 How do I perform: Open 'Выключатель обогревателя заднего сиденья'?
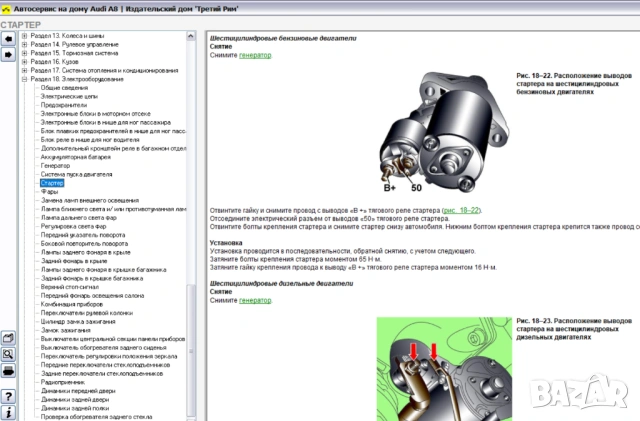click(104, 347)
